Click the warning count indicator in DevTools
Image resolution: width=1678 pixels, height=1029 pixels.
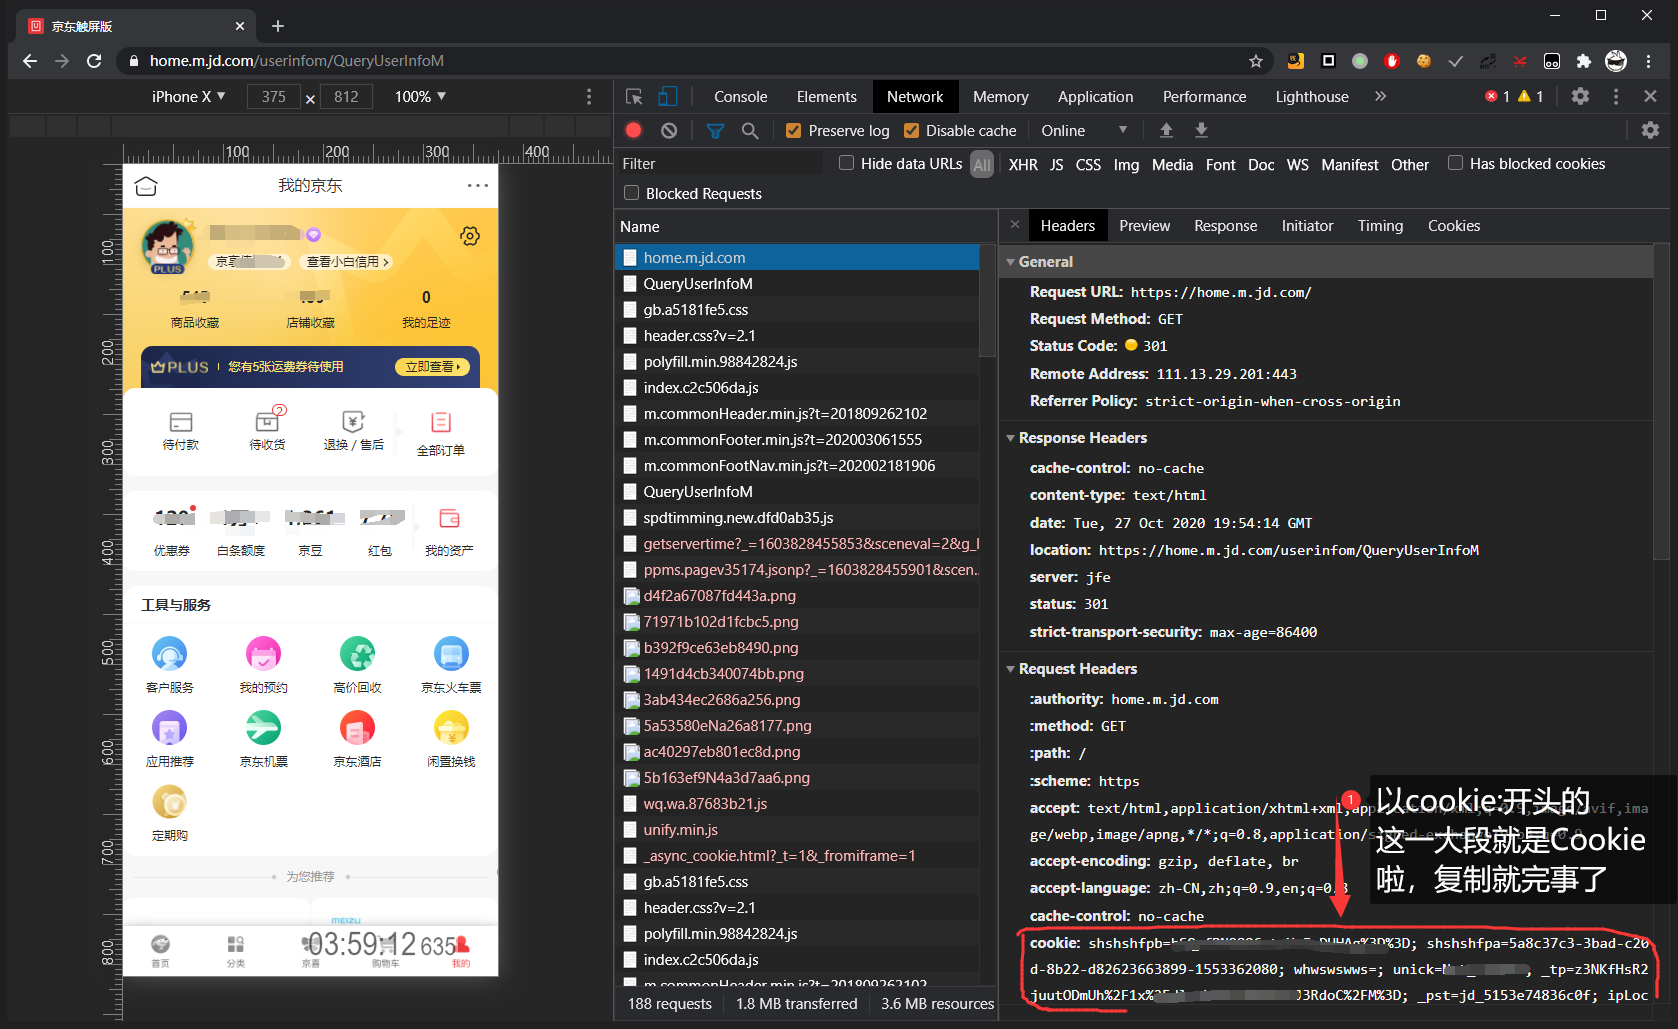1531,96
